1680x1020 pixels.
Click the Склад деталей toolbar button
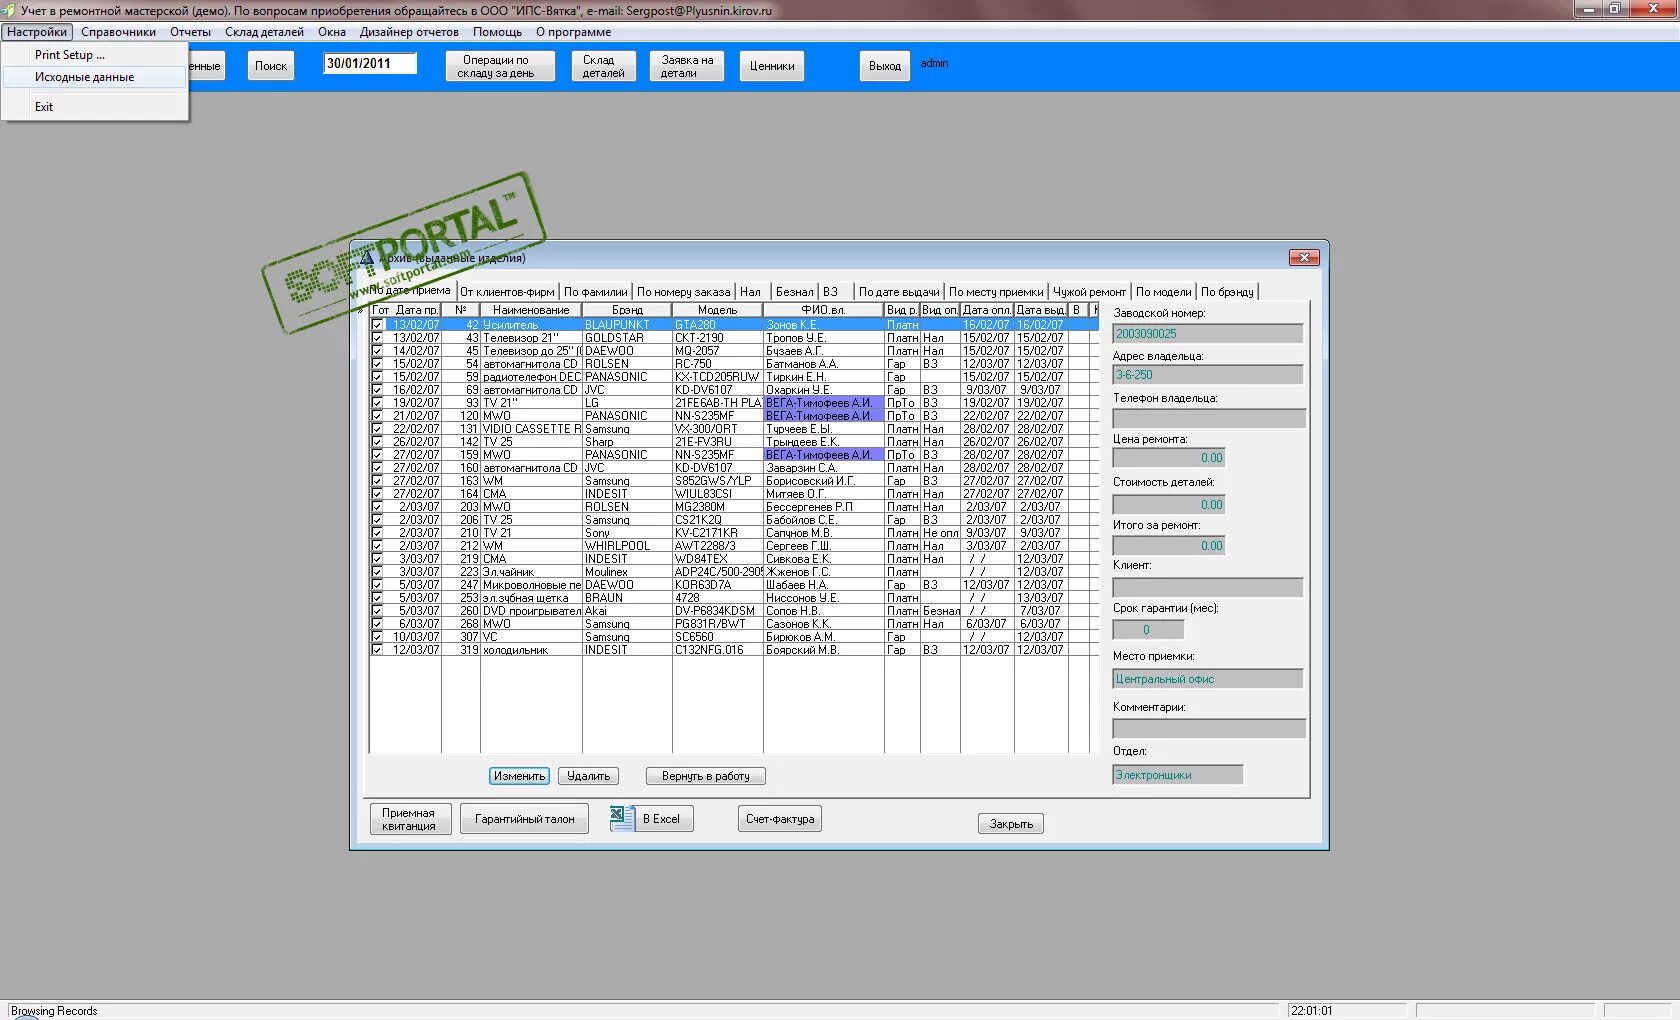tap(604, 66)
